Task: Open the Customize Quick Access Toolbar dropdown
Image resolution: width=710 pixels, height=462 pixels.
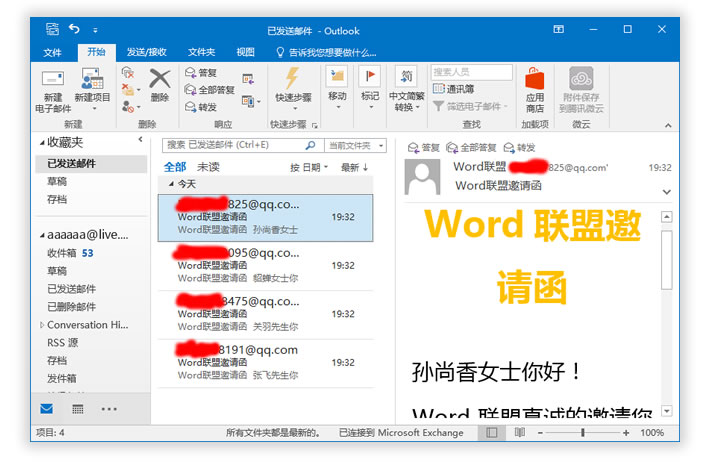Action: 95,30
